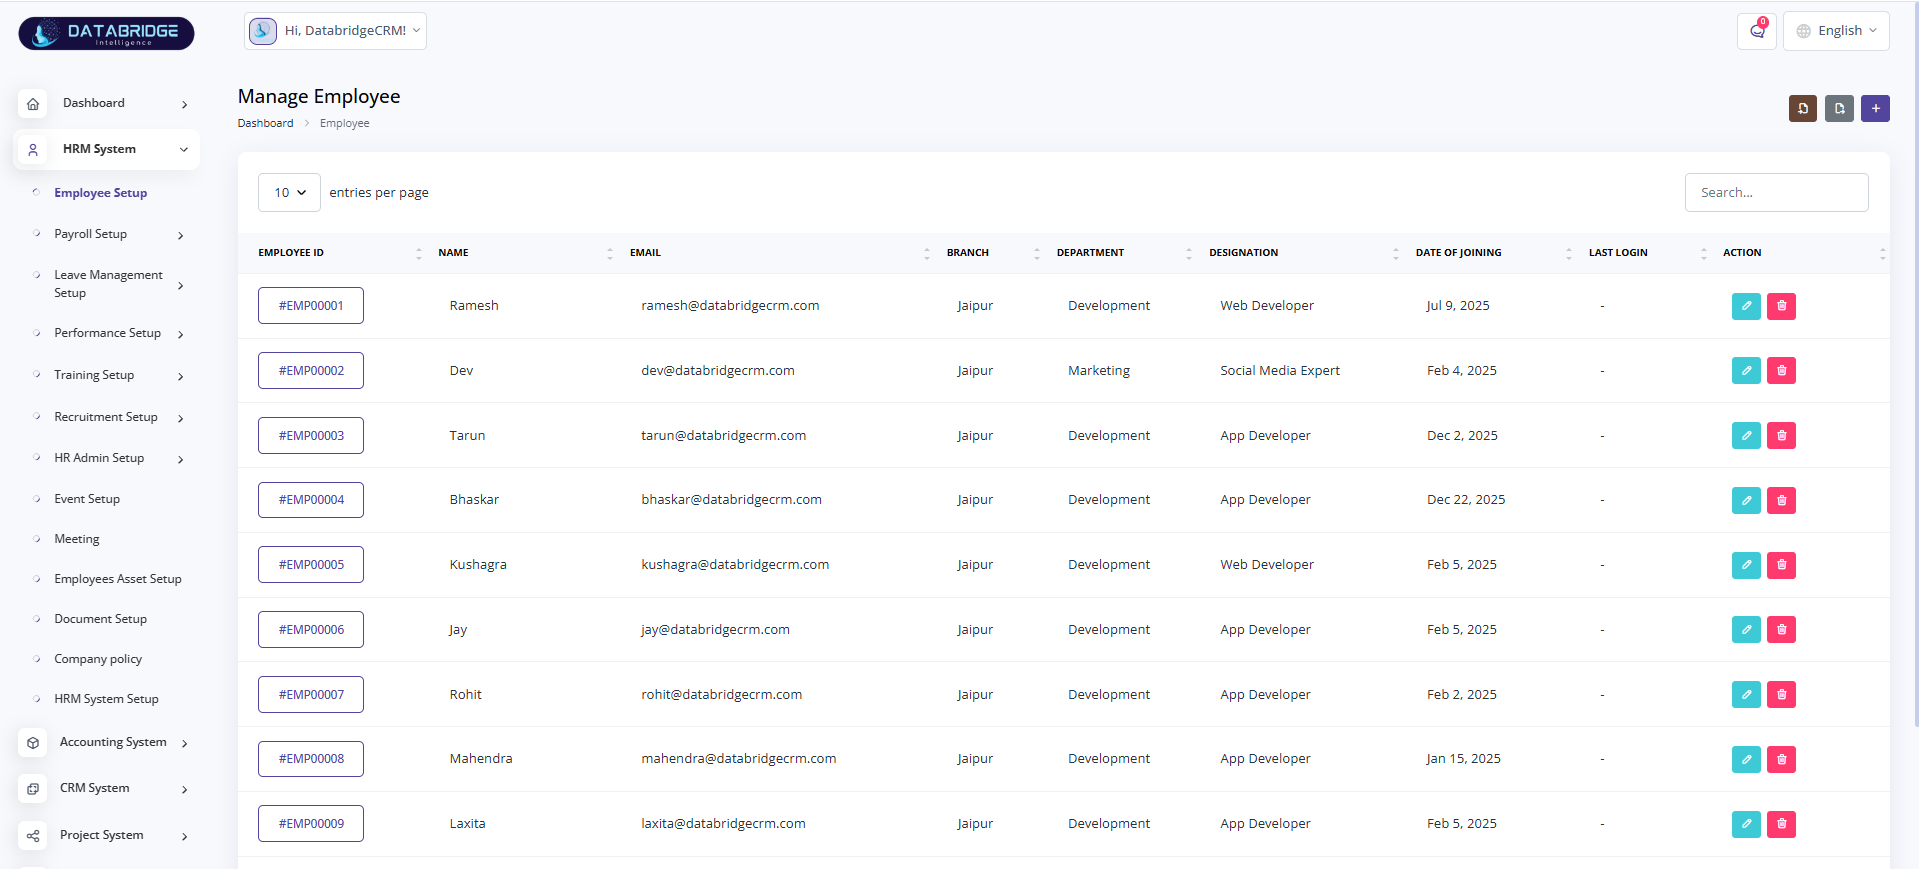
Task: Edit employee Rohit with pencil icon
Action: tap(1746, 695)
